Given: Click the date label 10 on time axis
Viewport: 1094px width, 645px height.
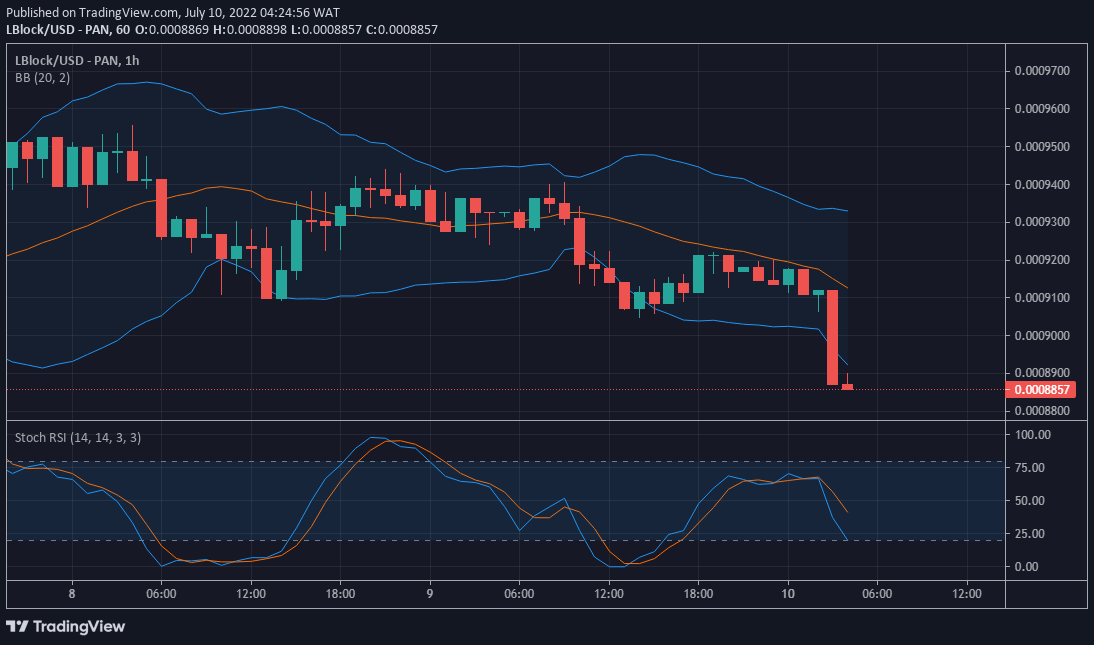Looking at the screenshot, I should [x=788, y=593].
